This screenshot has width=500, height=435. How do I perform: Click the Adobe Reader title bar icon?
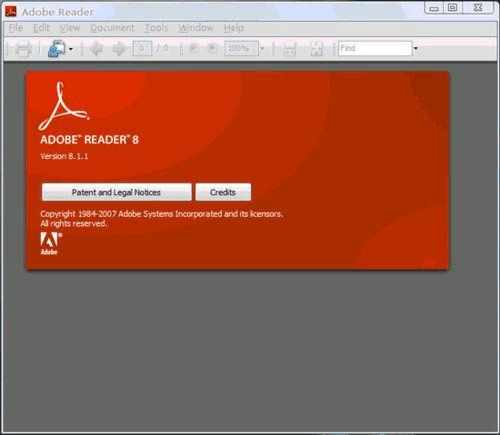pos(11,11)
